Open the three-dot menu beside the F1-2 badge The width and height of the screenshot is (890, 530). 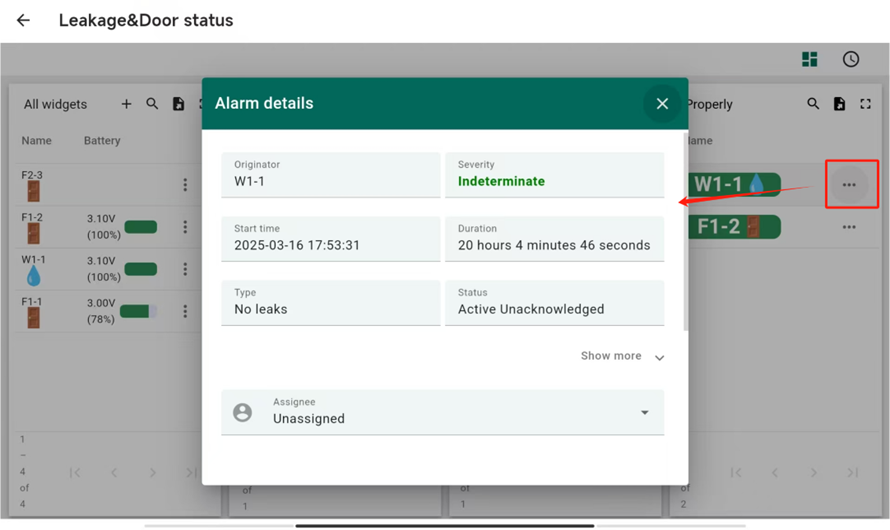[849, 227]
